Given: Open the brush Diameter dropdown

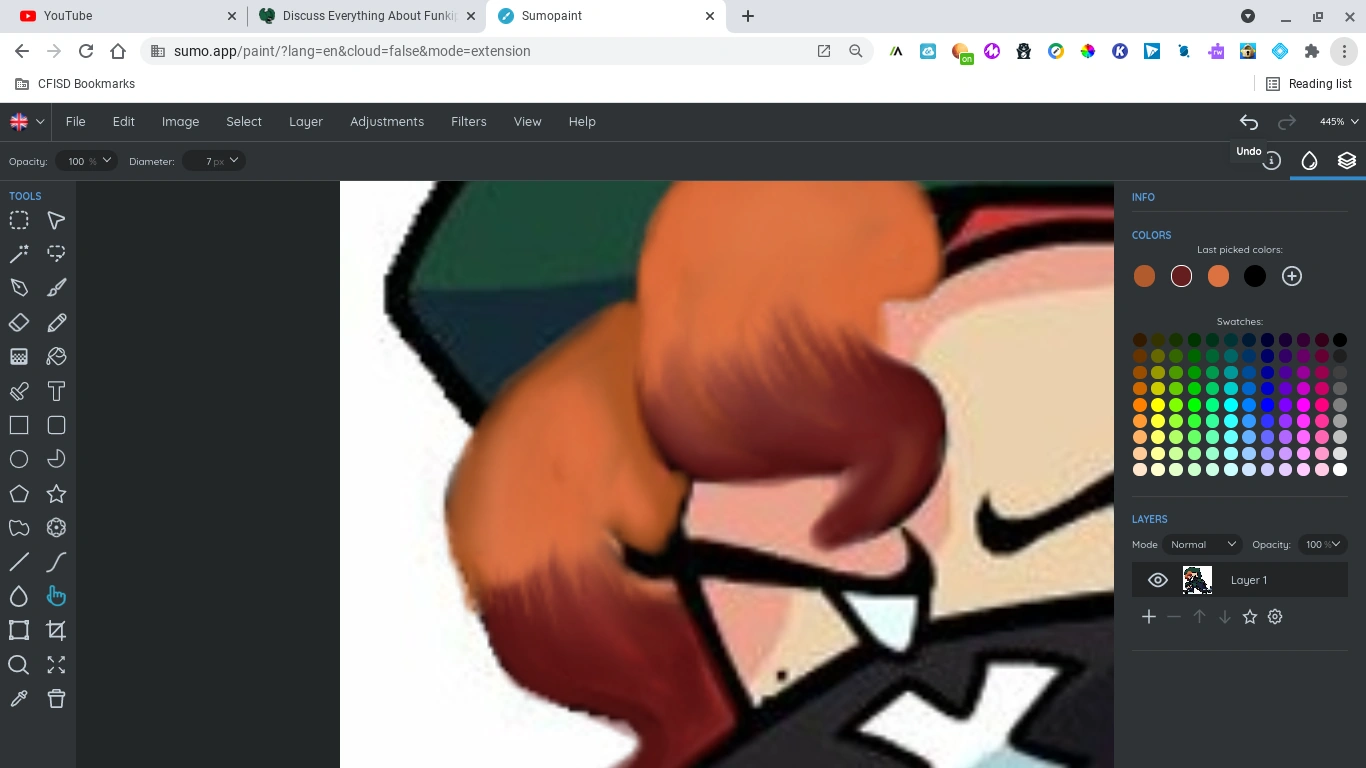Looking at the screenshot, I should coord(214,160).
